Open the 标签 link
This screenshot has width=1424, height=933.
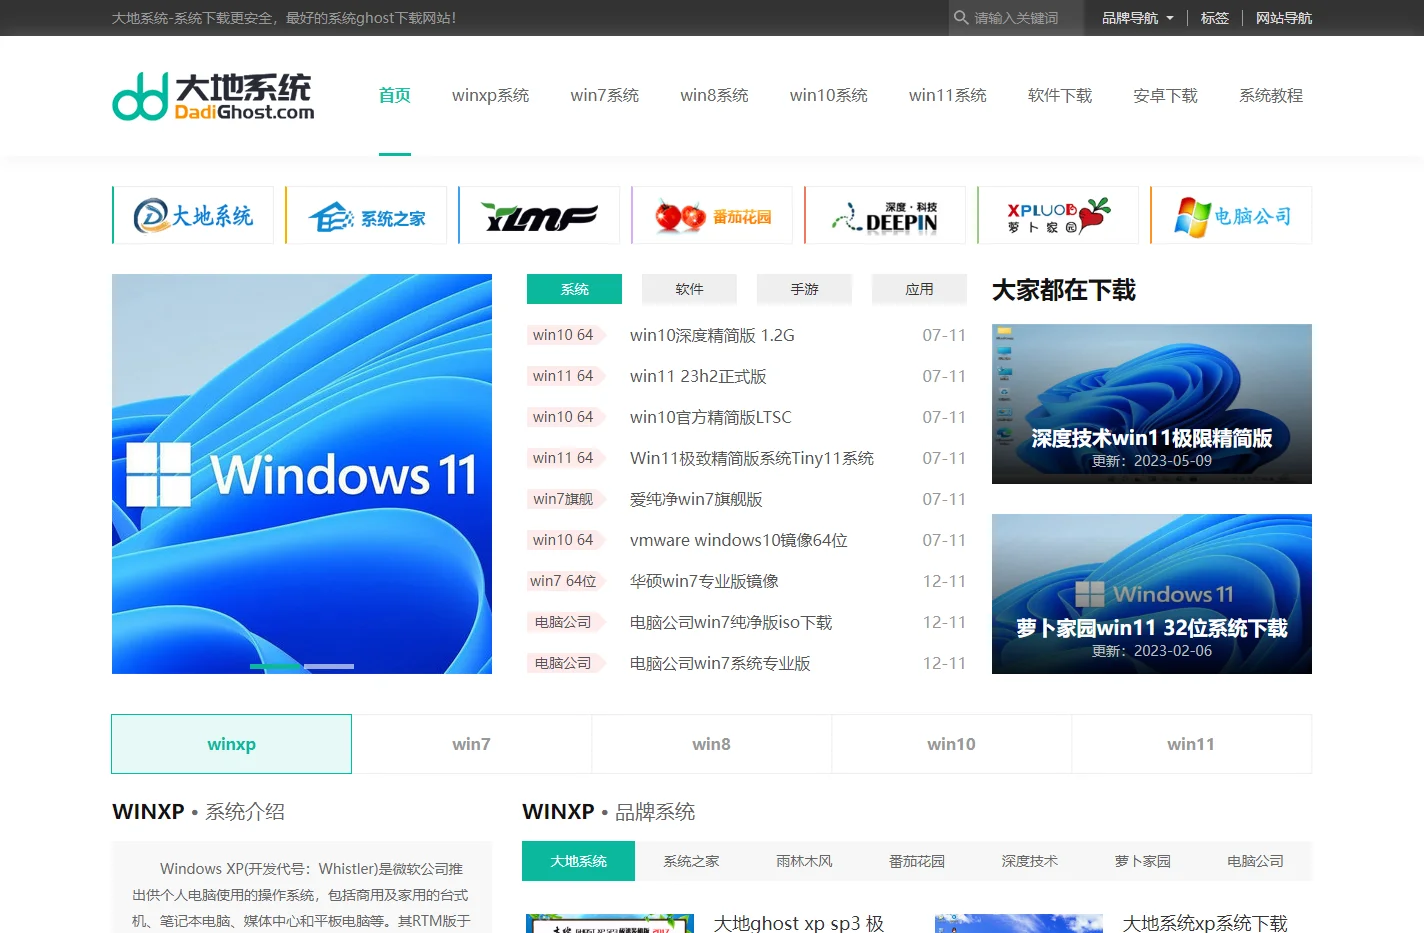(1215, 18)
